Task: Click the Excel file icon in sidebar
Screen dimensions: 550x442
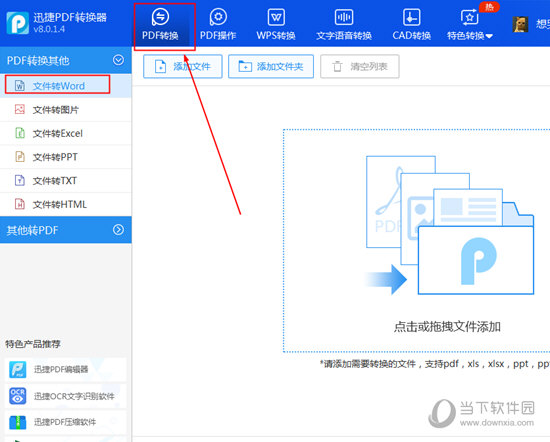Action: tap(20, 133)
